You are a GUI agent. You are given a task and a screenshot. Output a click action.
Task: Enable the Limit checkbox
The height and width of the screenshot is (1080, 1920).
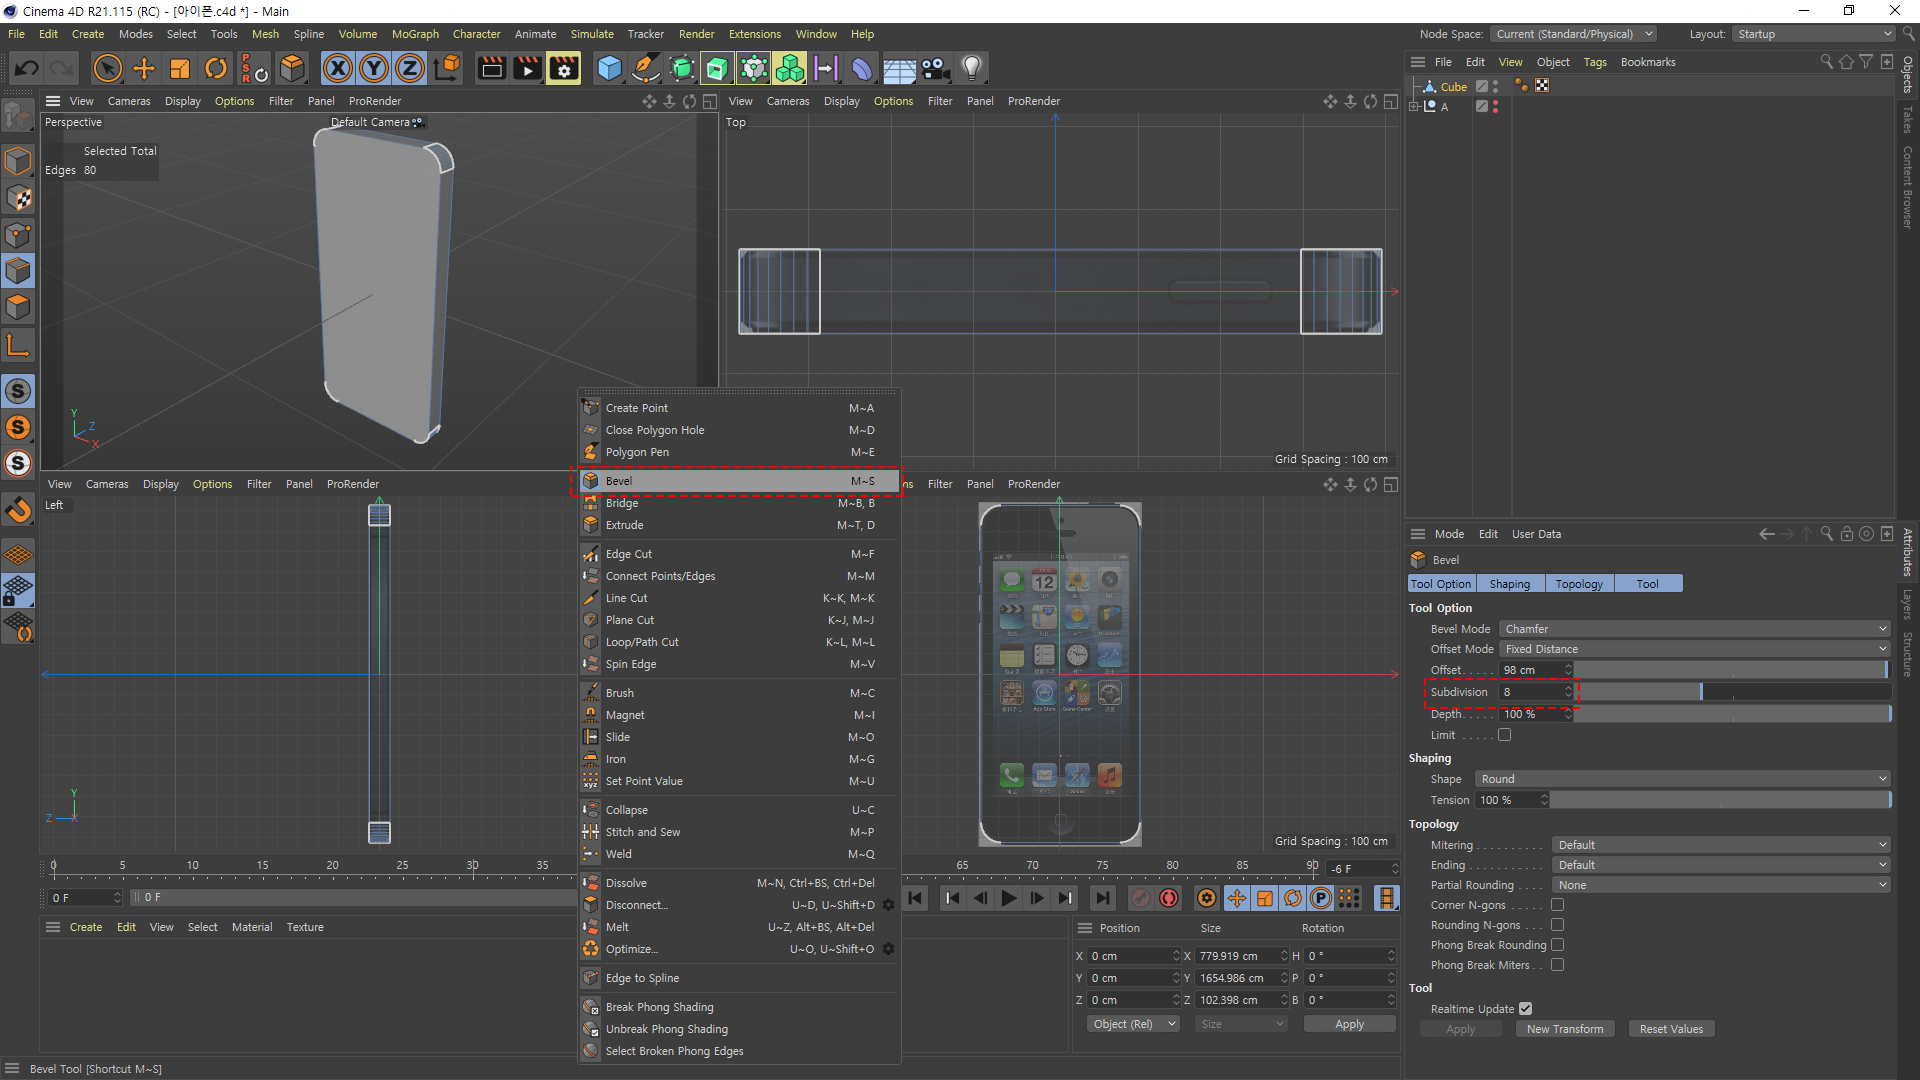coord(1504,735)
